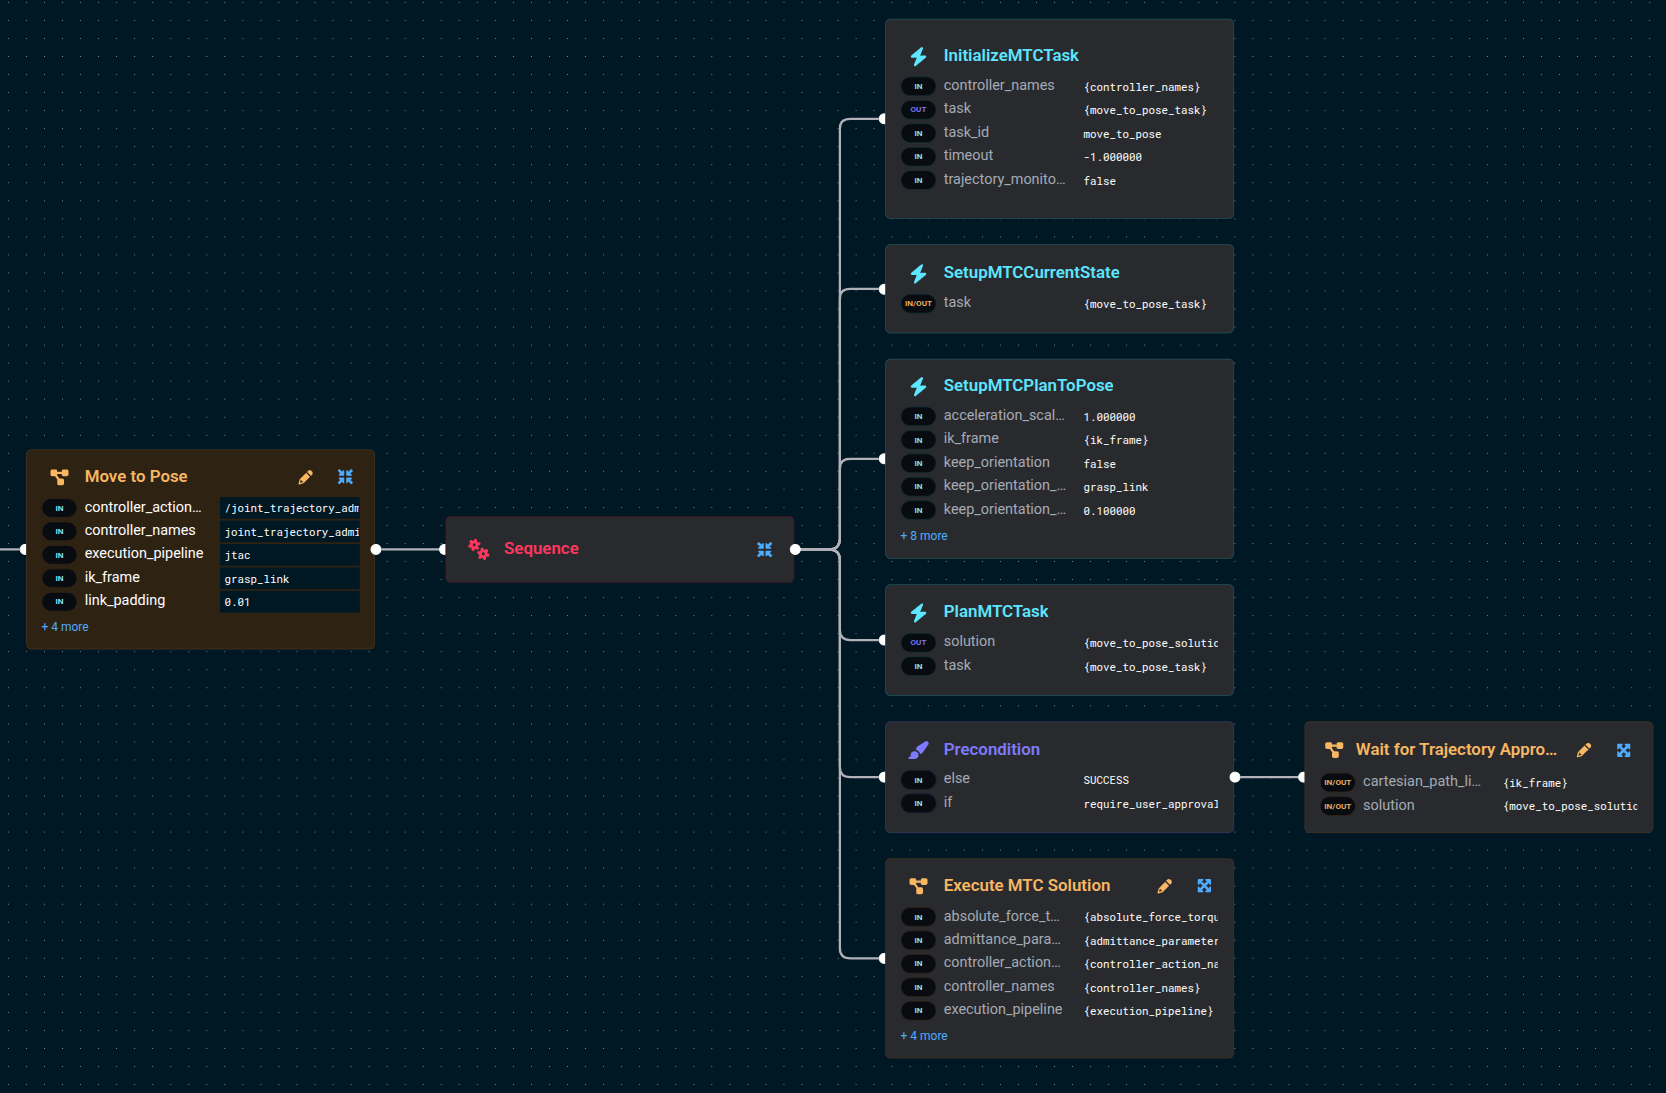Select the SetupMTCPlanToPose node title
This screenshot has height=1093, width=1666.
1028,386
